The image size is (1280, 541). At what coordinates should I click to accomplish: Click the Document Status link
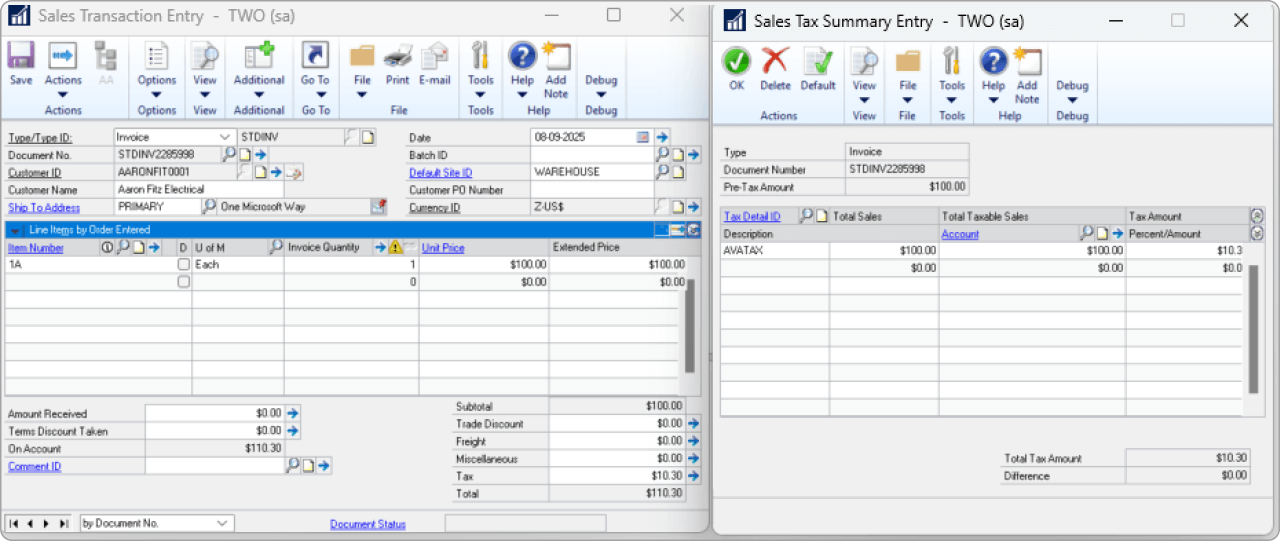[368, 524]
